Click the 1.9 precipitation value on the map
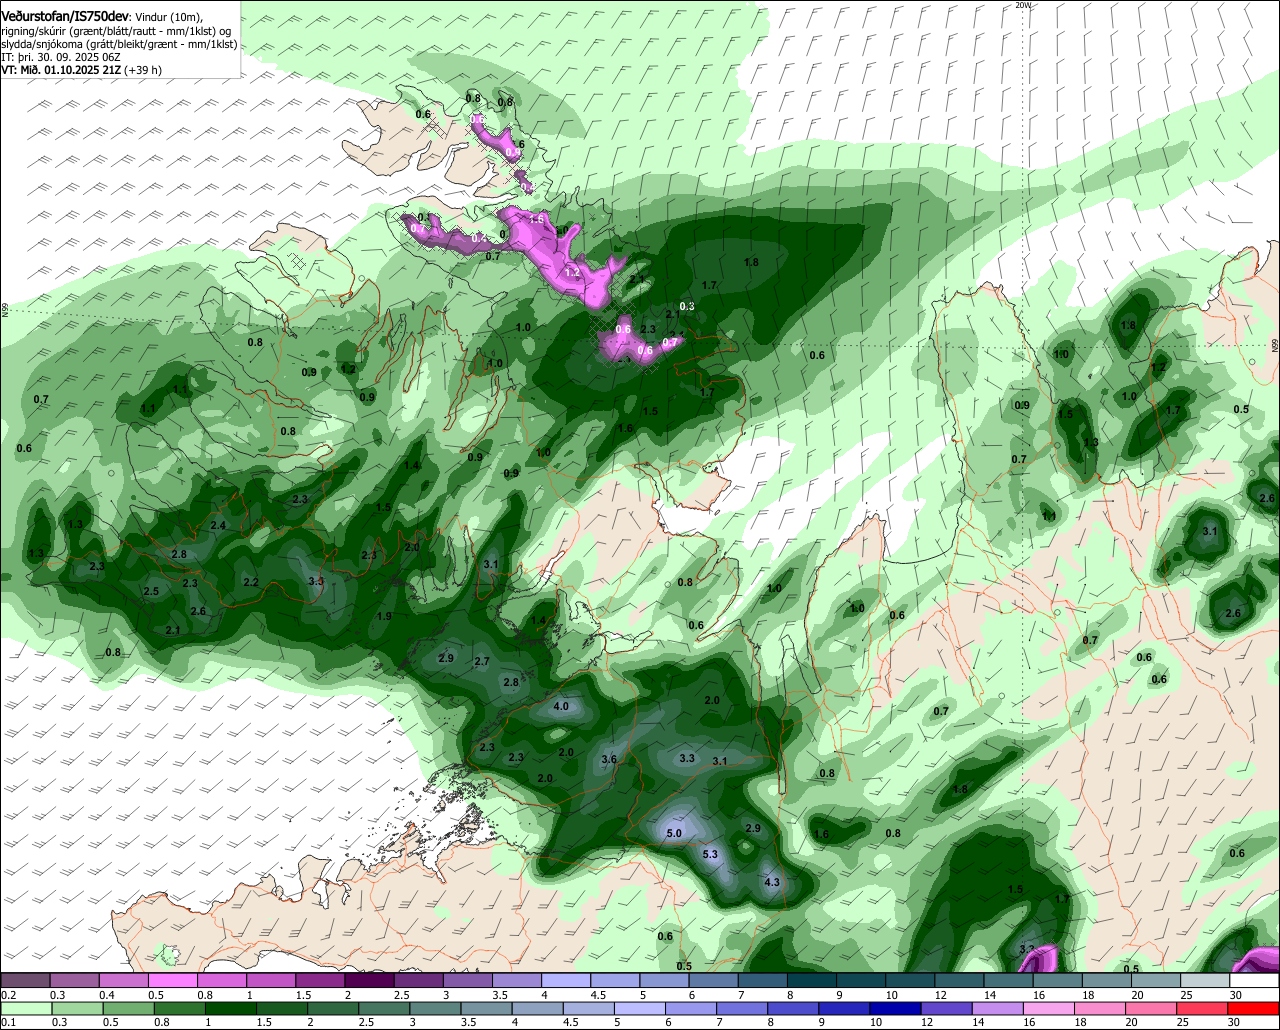Viewport: 1280px width, 1030px height. (384, 616)
